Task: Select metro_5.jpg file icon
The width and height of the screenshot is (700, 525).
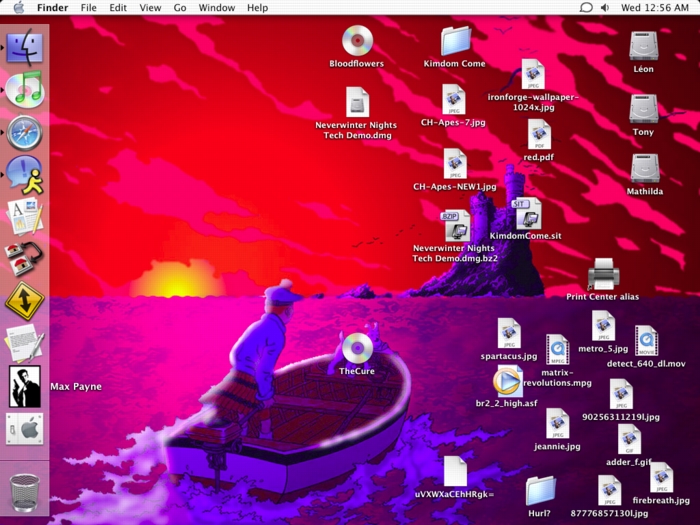Action: [603, 326]
